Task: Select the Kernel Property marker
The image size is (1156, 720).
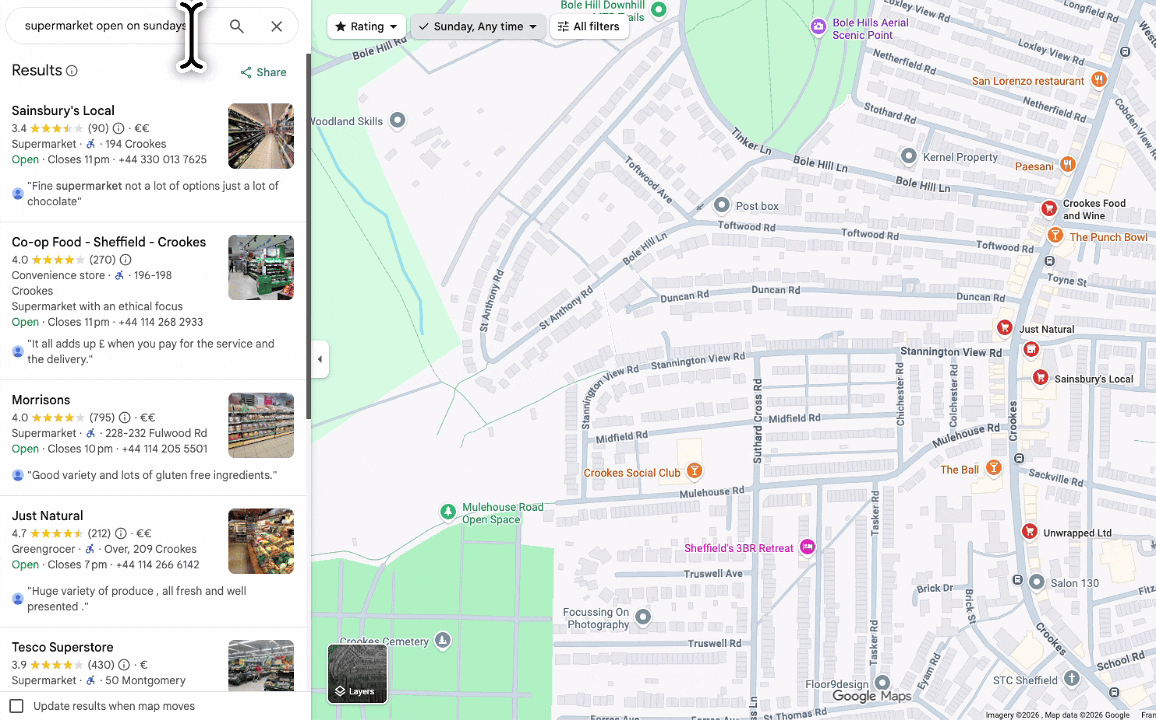Action: click(909, 156)
